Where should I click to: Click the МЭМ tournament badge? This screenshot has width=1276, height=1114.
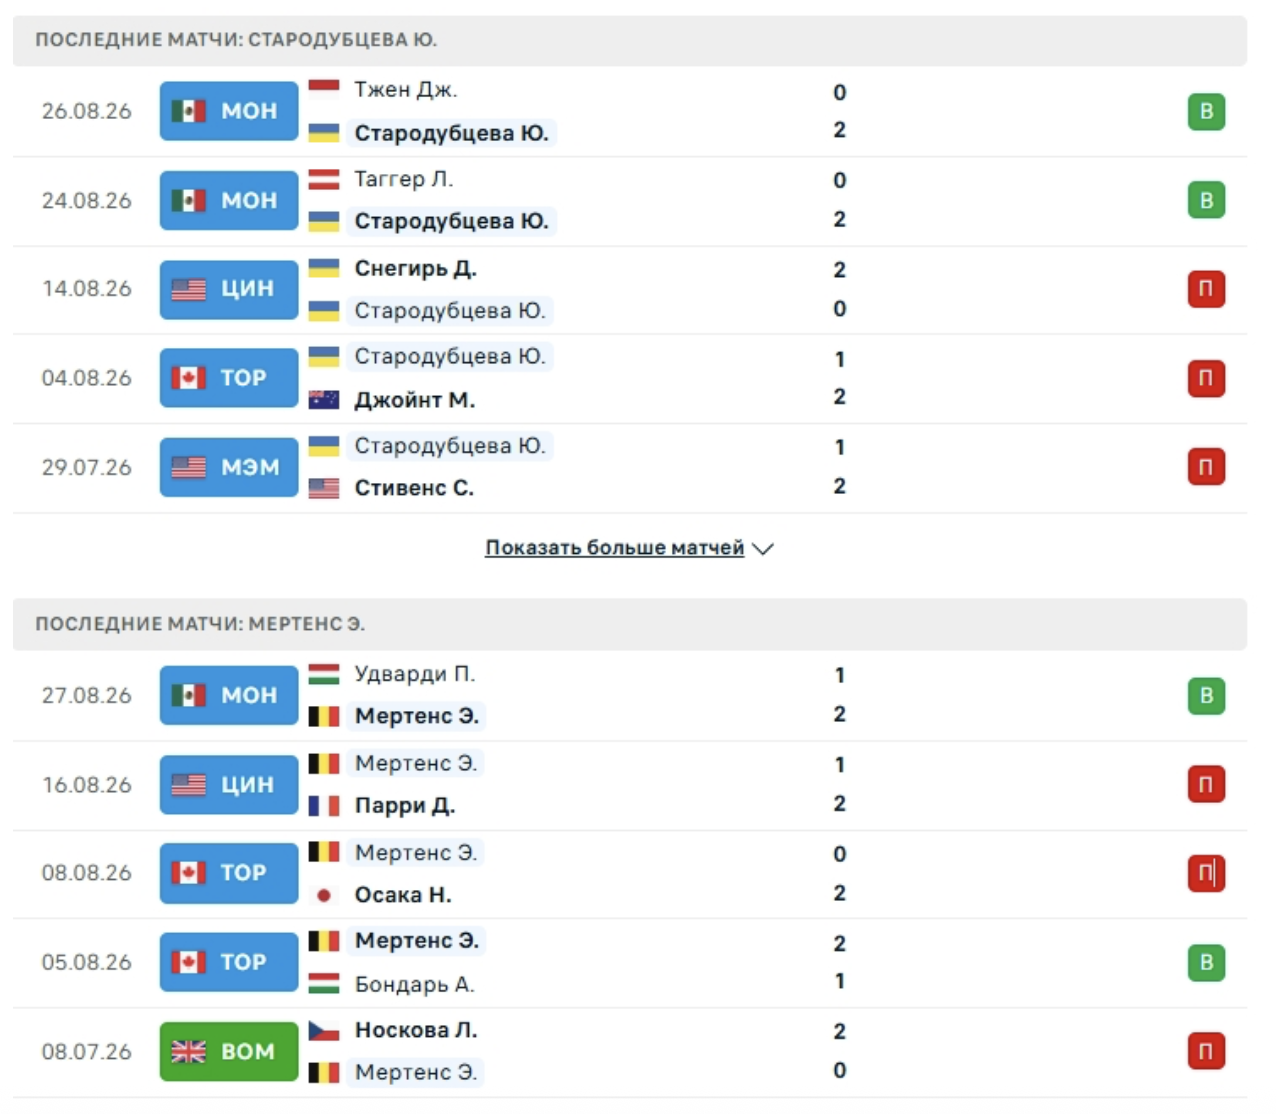point(229,467)
